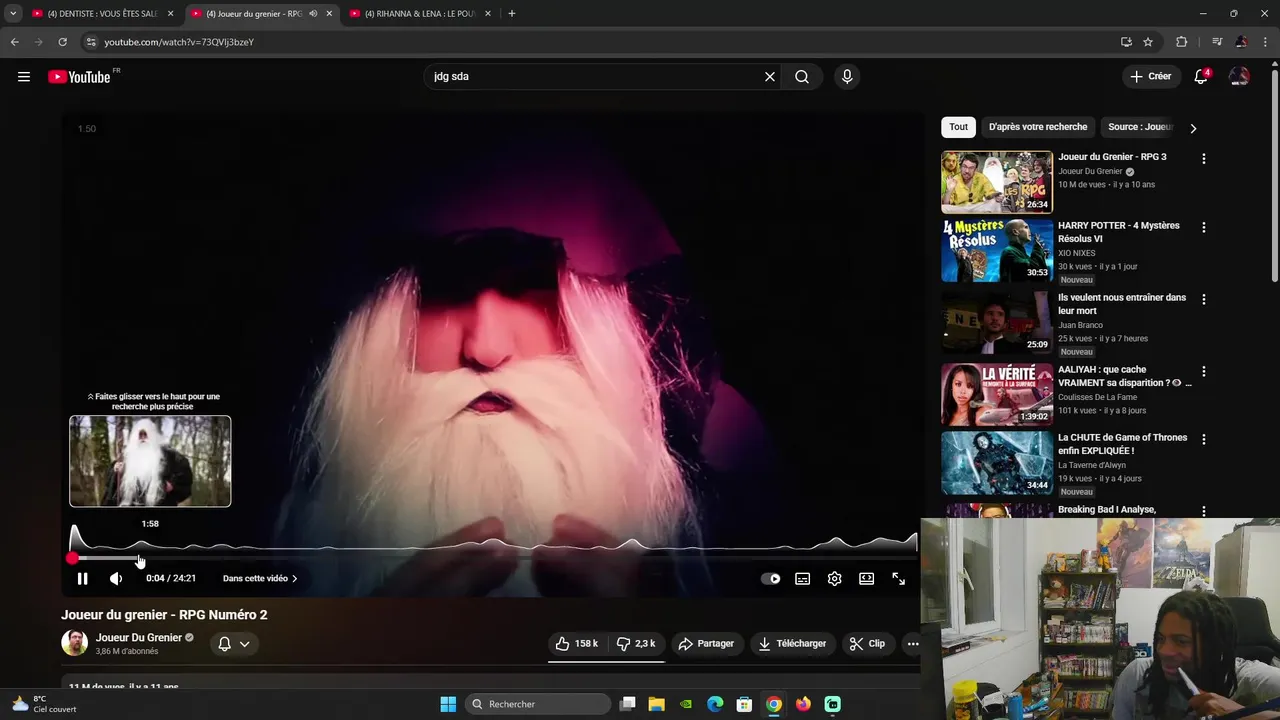Viewport: 1280px width, 720px height.
Task: Start voice search with the microphone
Action: 847,77
